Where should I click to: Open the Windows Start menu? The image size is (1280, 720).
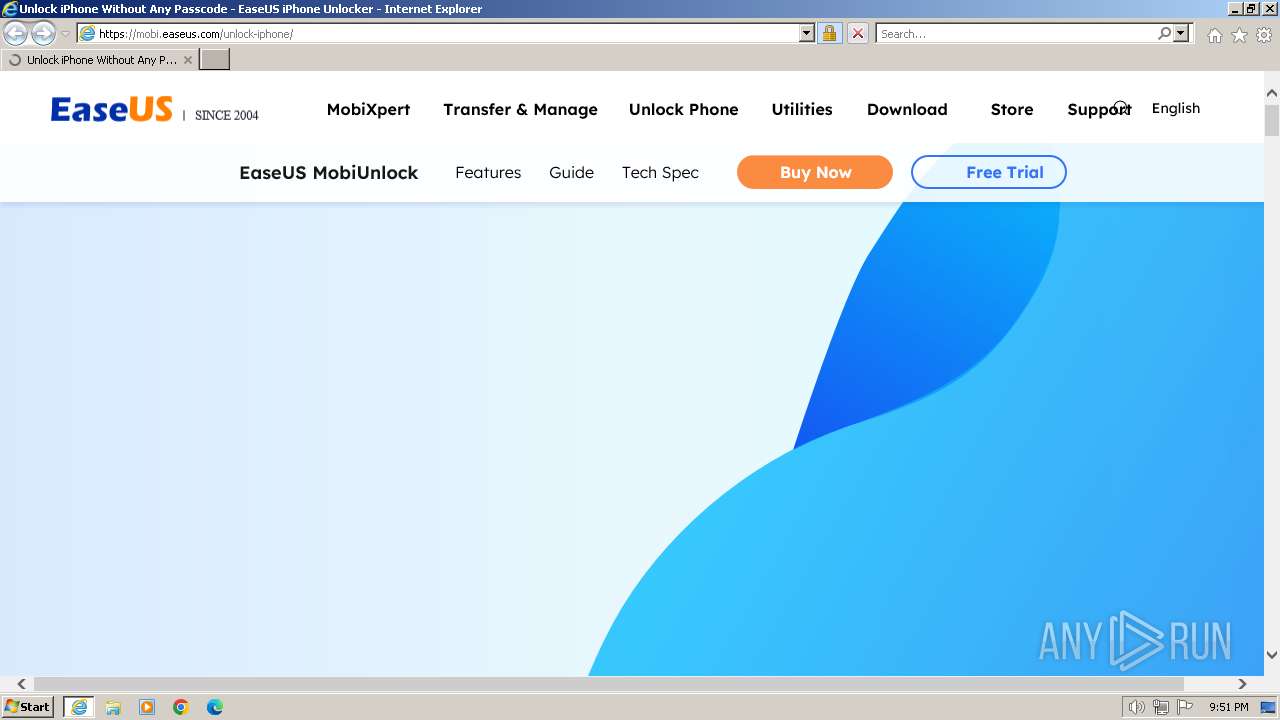coord(27,707)
